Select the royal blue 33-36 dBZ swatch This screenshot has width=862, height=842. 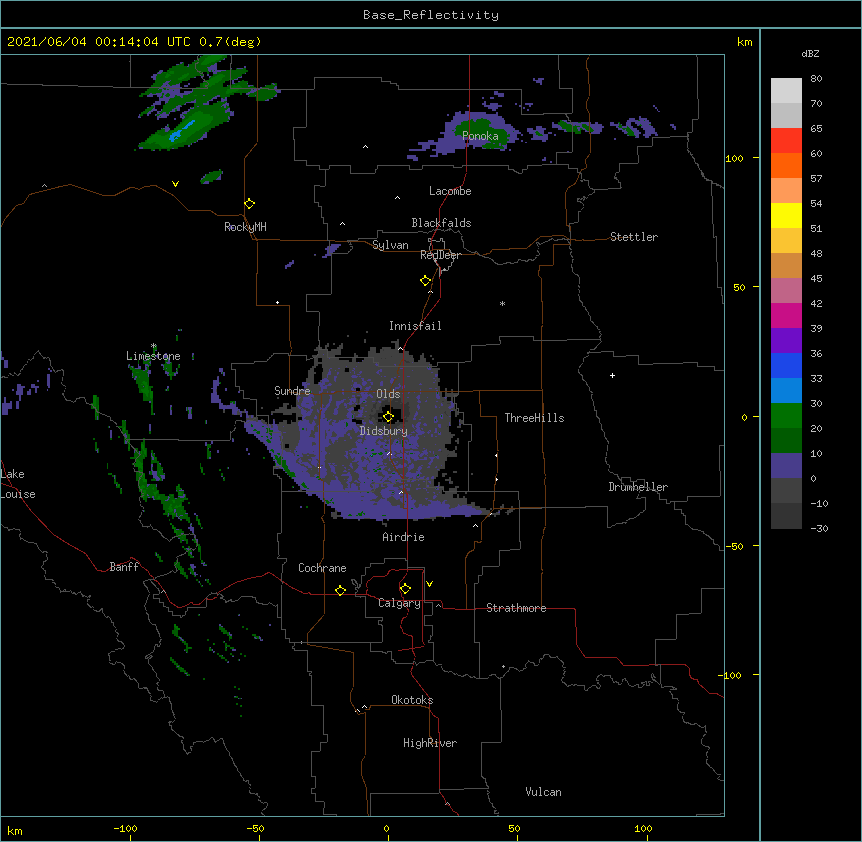click(786, 365)
